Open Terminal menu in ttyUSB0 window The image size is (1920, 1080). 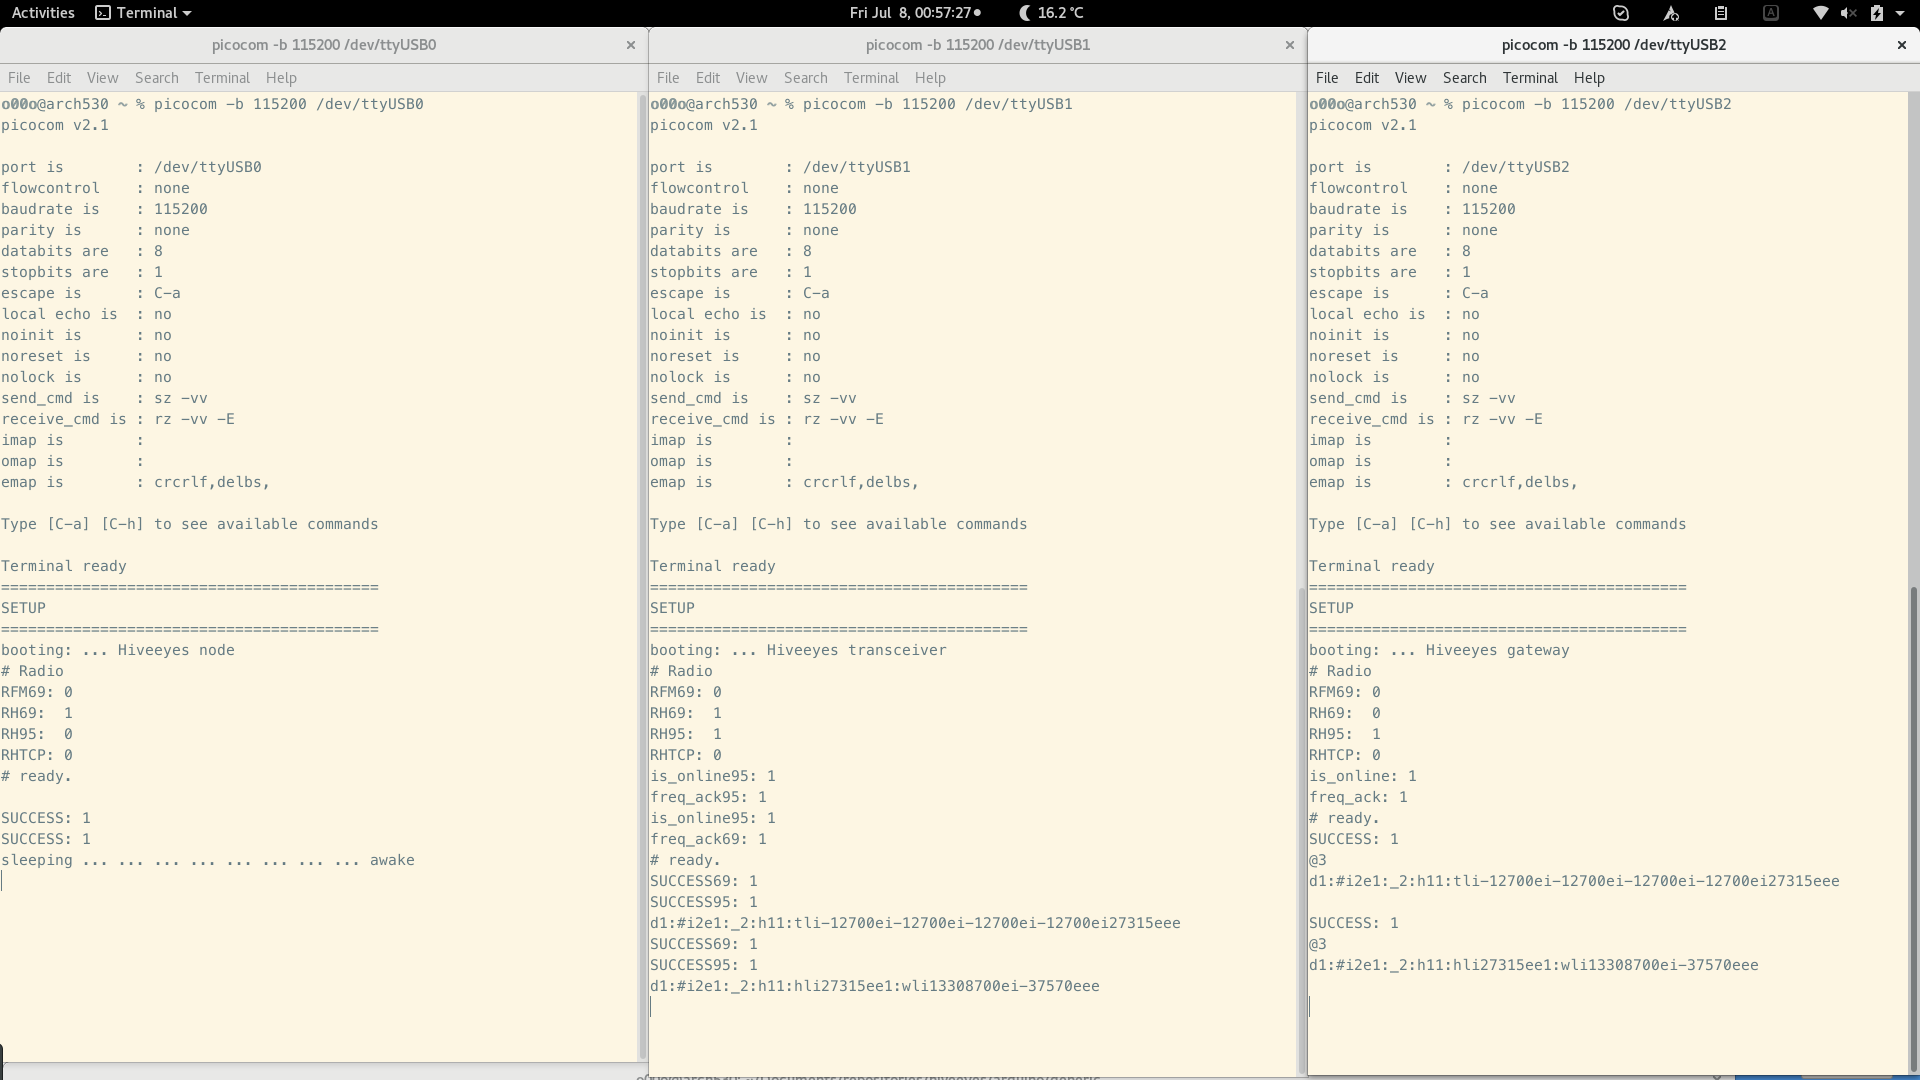click(x=222, y=78)
